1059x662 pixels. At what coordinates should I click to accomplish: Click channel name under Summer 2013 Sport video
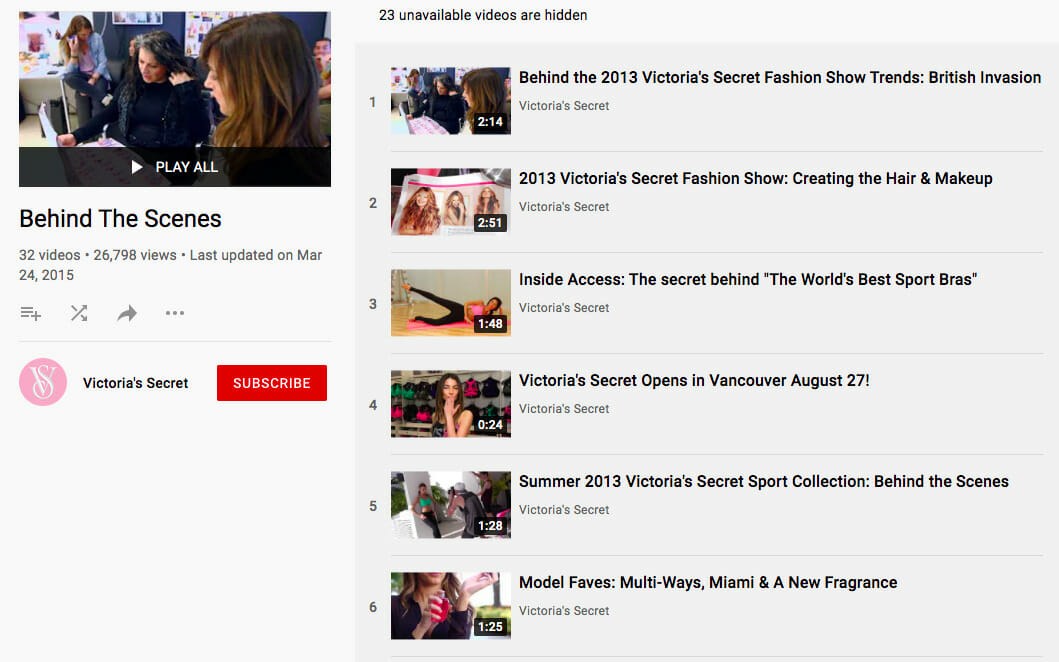coord(564,510)
